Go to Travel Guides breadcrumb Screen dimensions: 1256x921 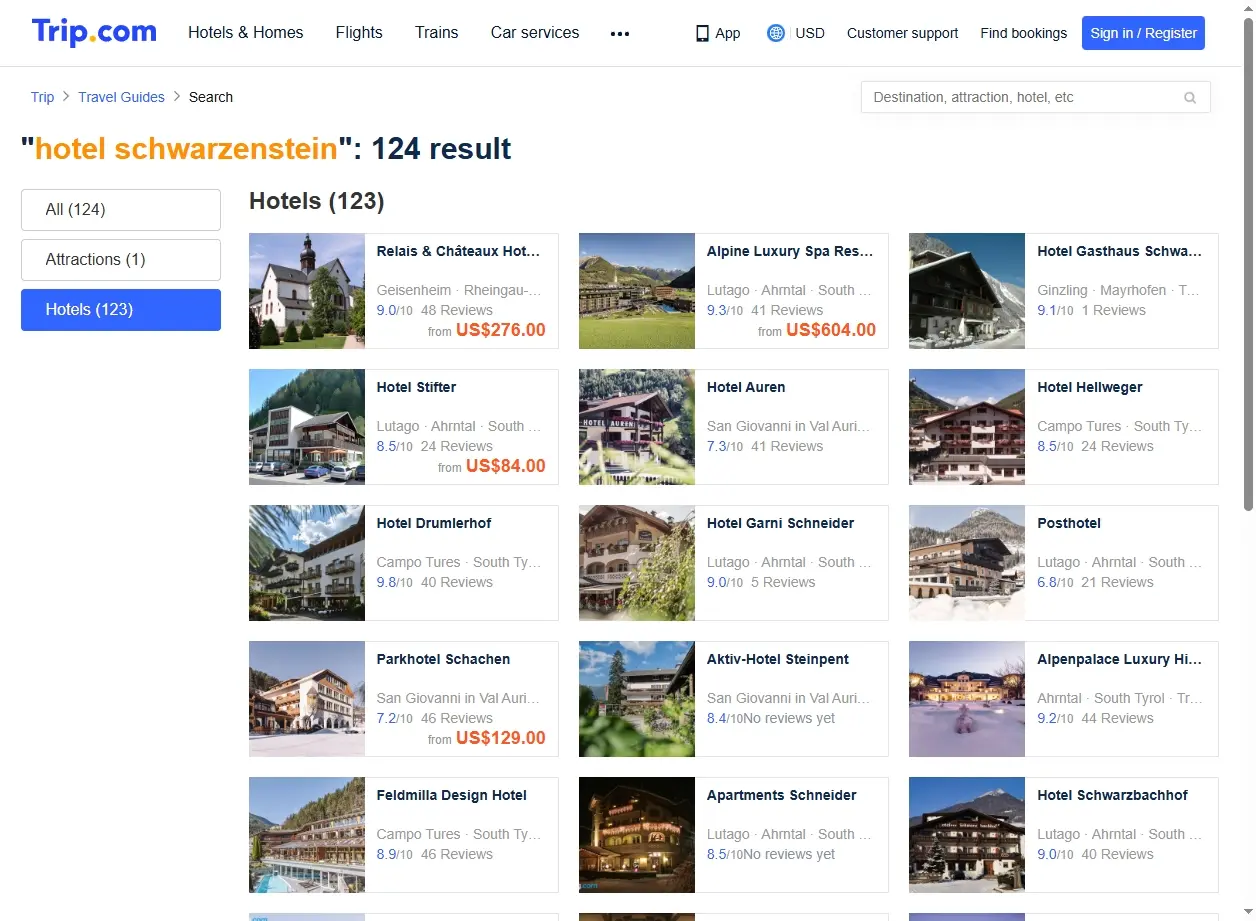(x=121, y=97)
